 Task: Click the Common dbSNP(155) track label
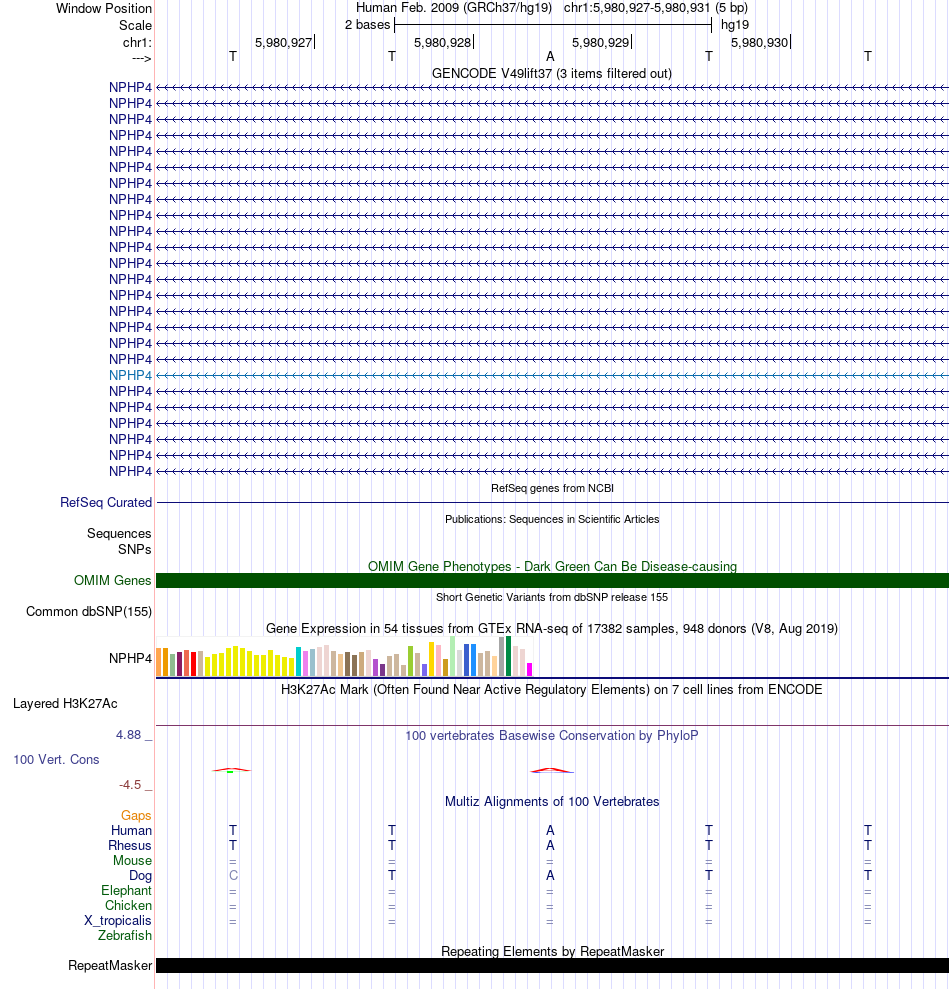point(89,612)
